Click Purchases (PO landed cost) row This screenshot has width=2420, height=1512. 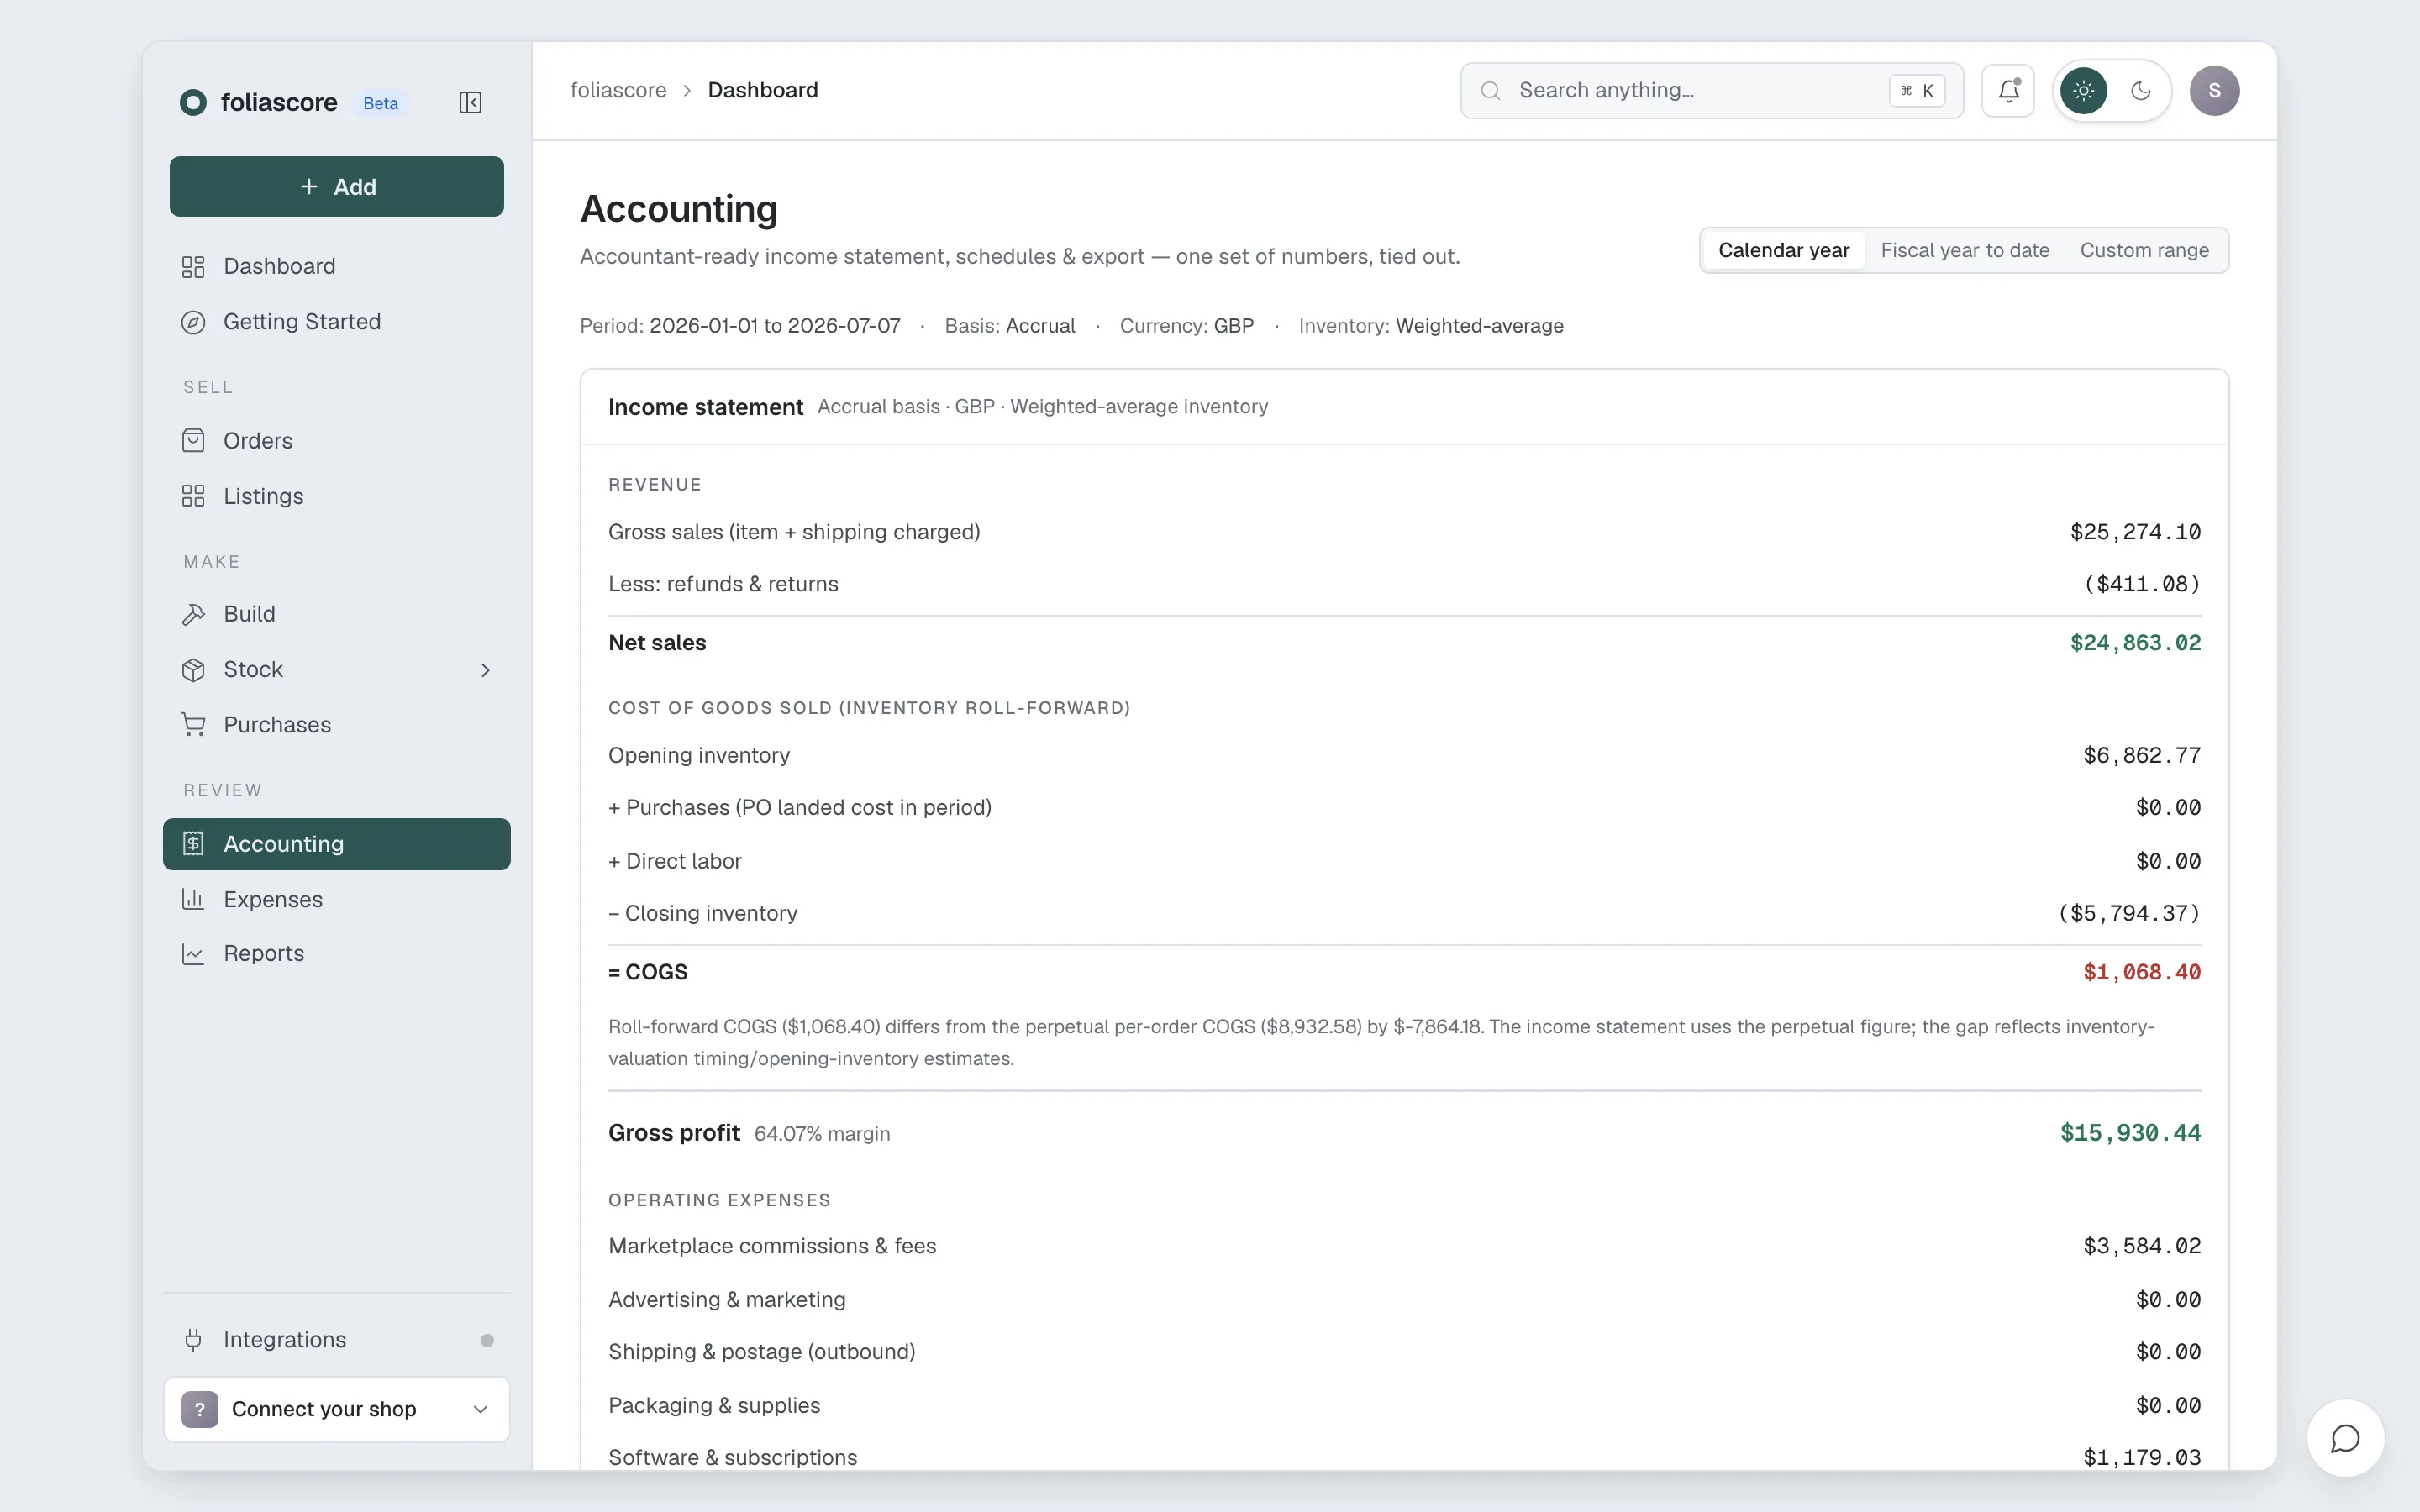(x=1404, y=808)
